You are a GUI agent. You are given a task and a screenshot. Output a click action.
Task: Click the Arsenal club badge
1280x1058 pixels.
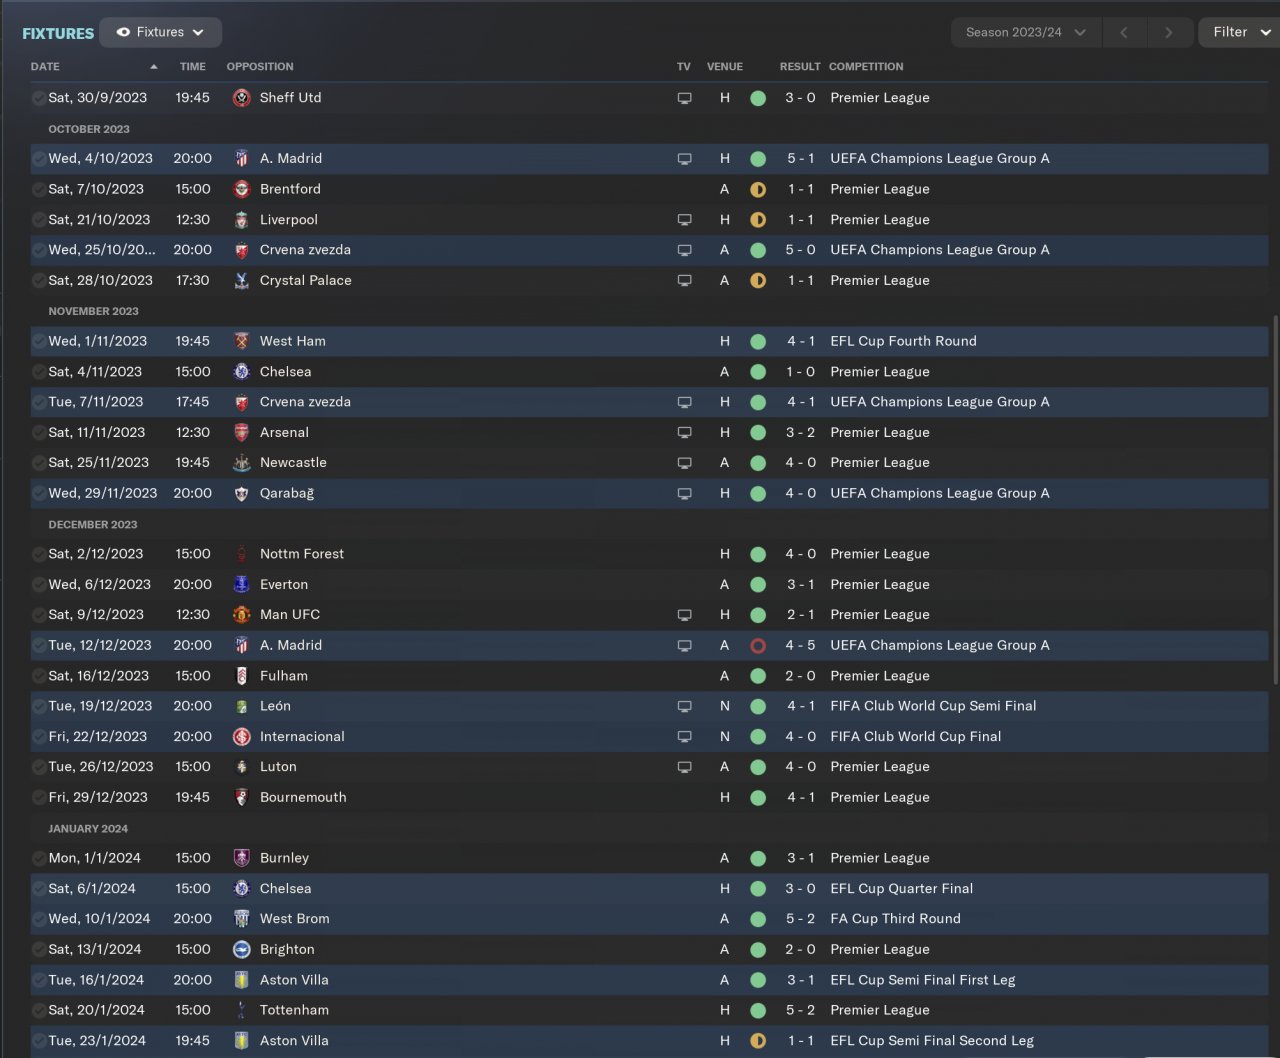coord(241,433)
